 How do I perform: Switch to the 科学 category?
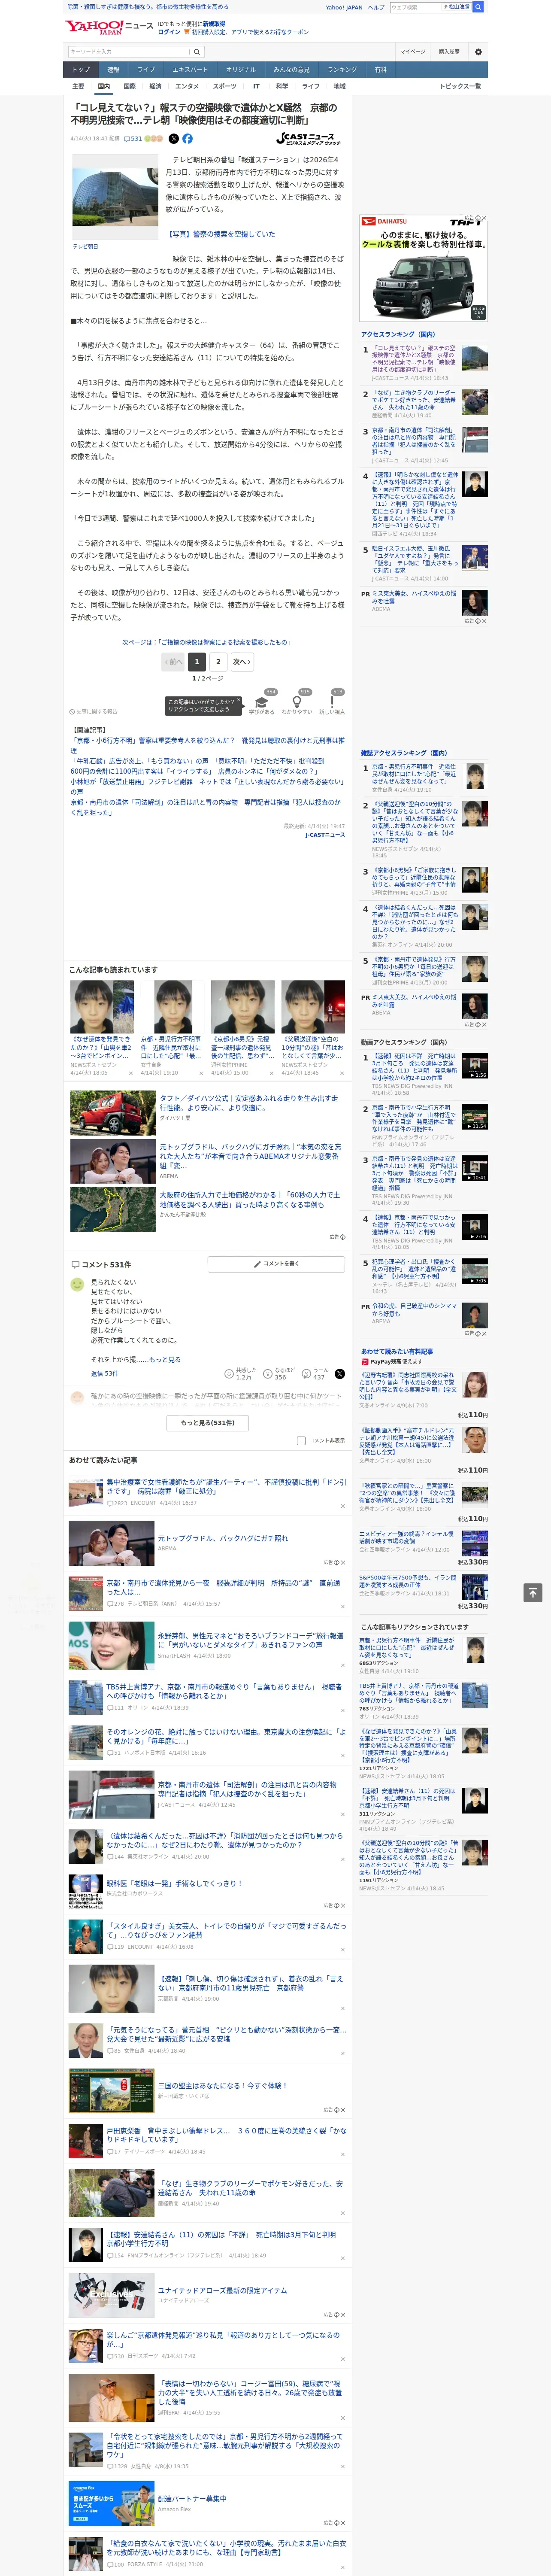click(x=282, y=86)
